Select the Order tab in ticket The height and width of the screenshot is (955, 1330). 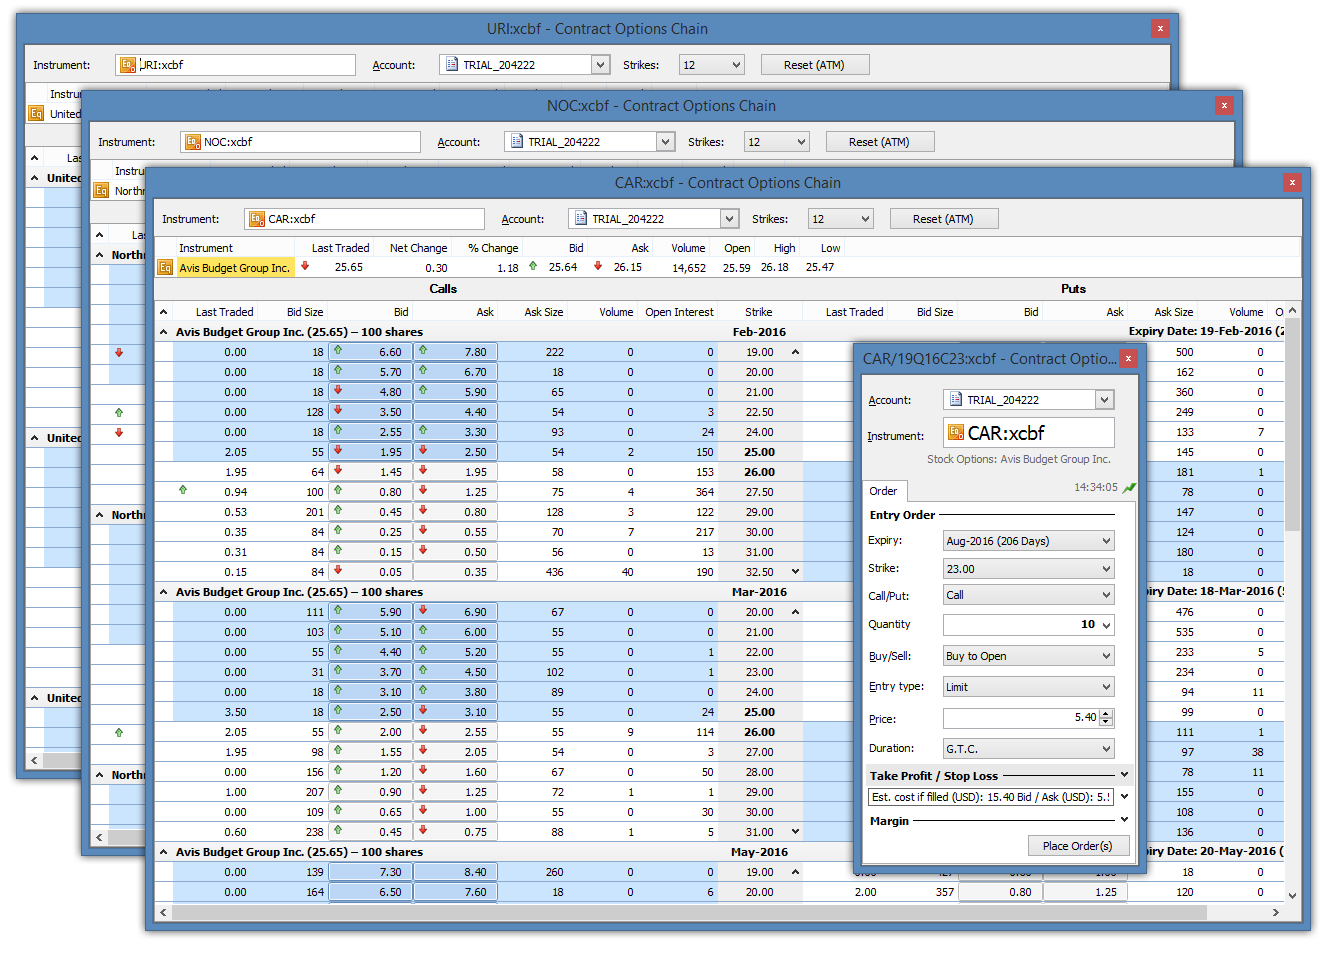[883, 491]
